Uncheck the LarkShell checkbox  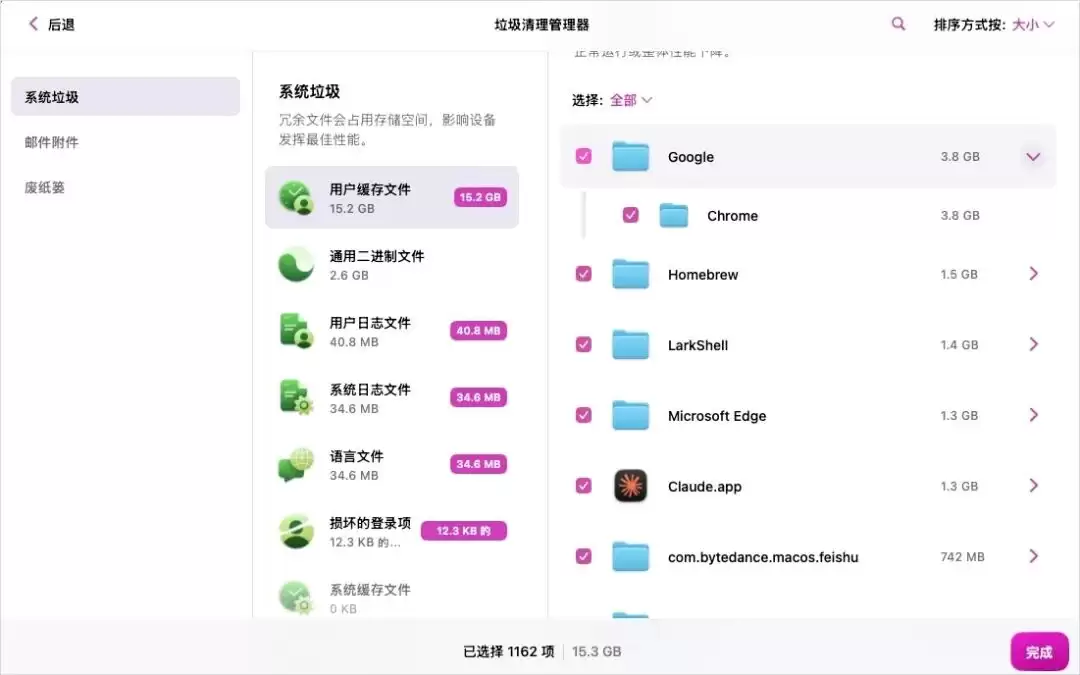(583, 344)
